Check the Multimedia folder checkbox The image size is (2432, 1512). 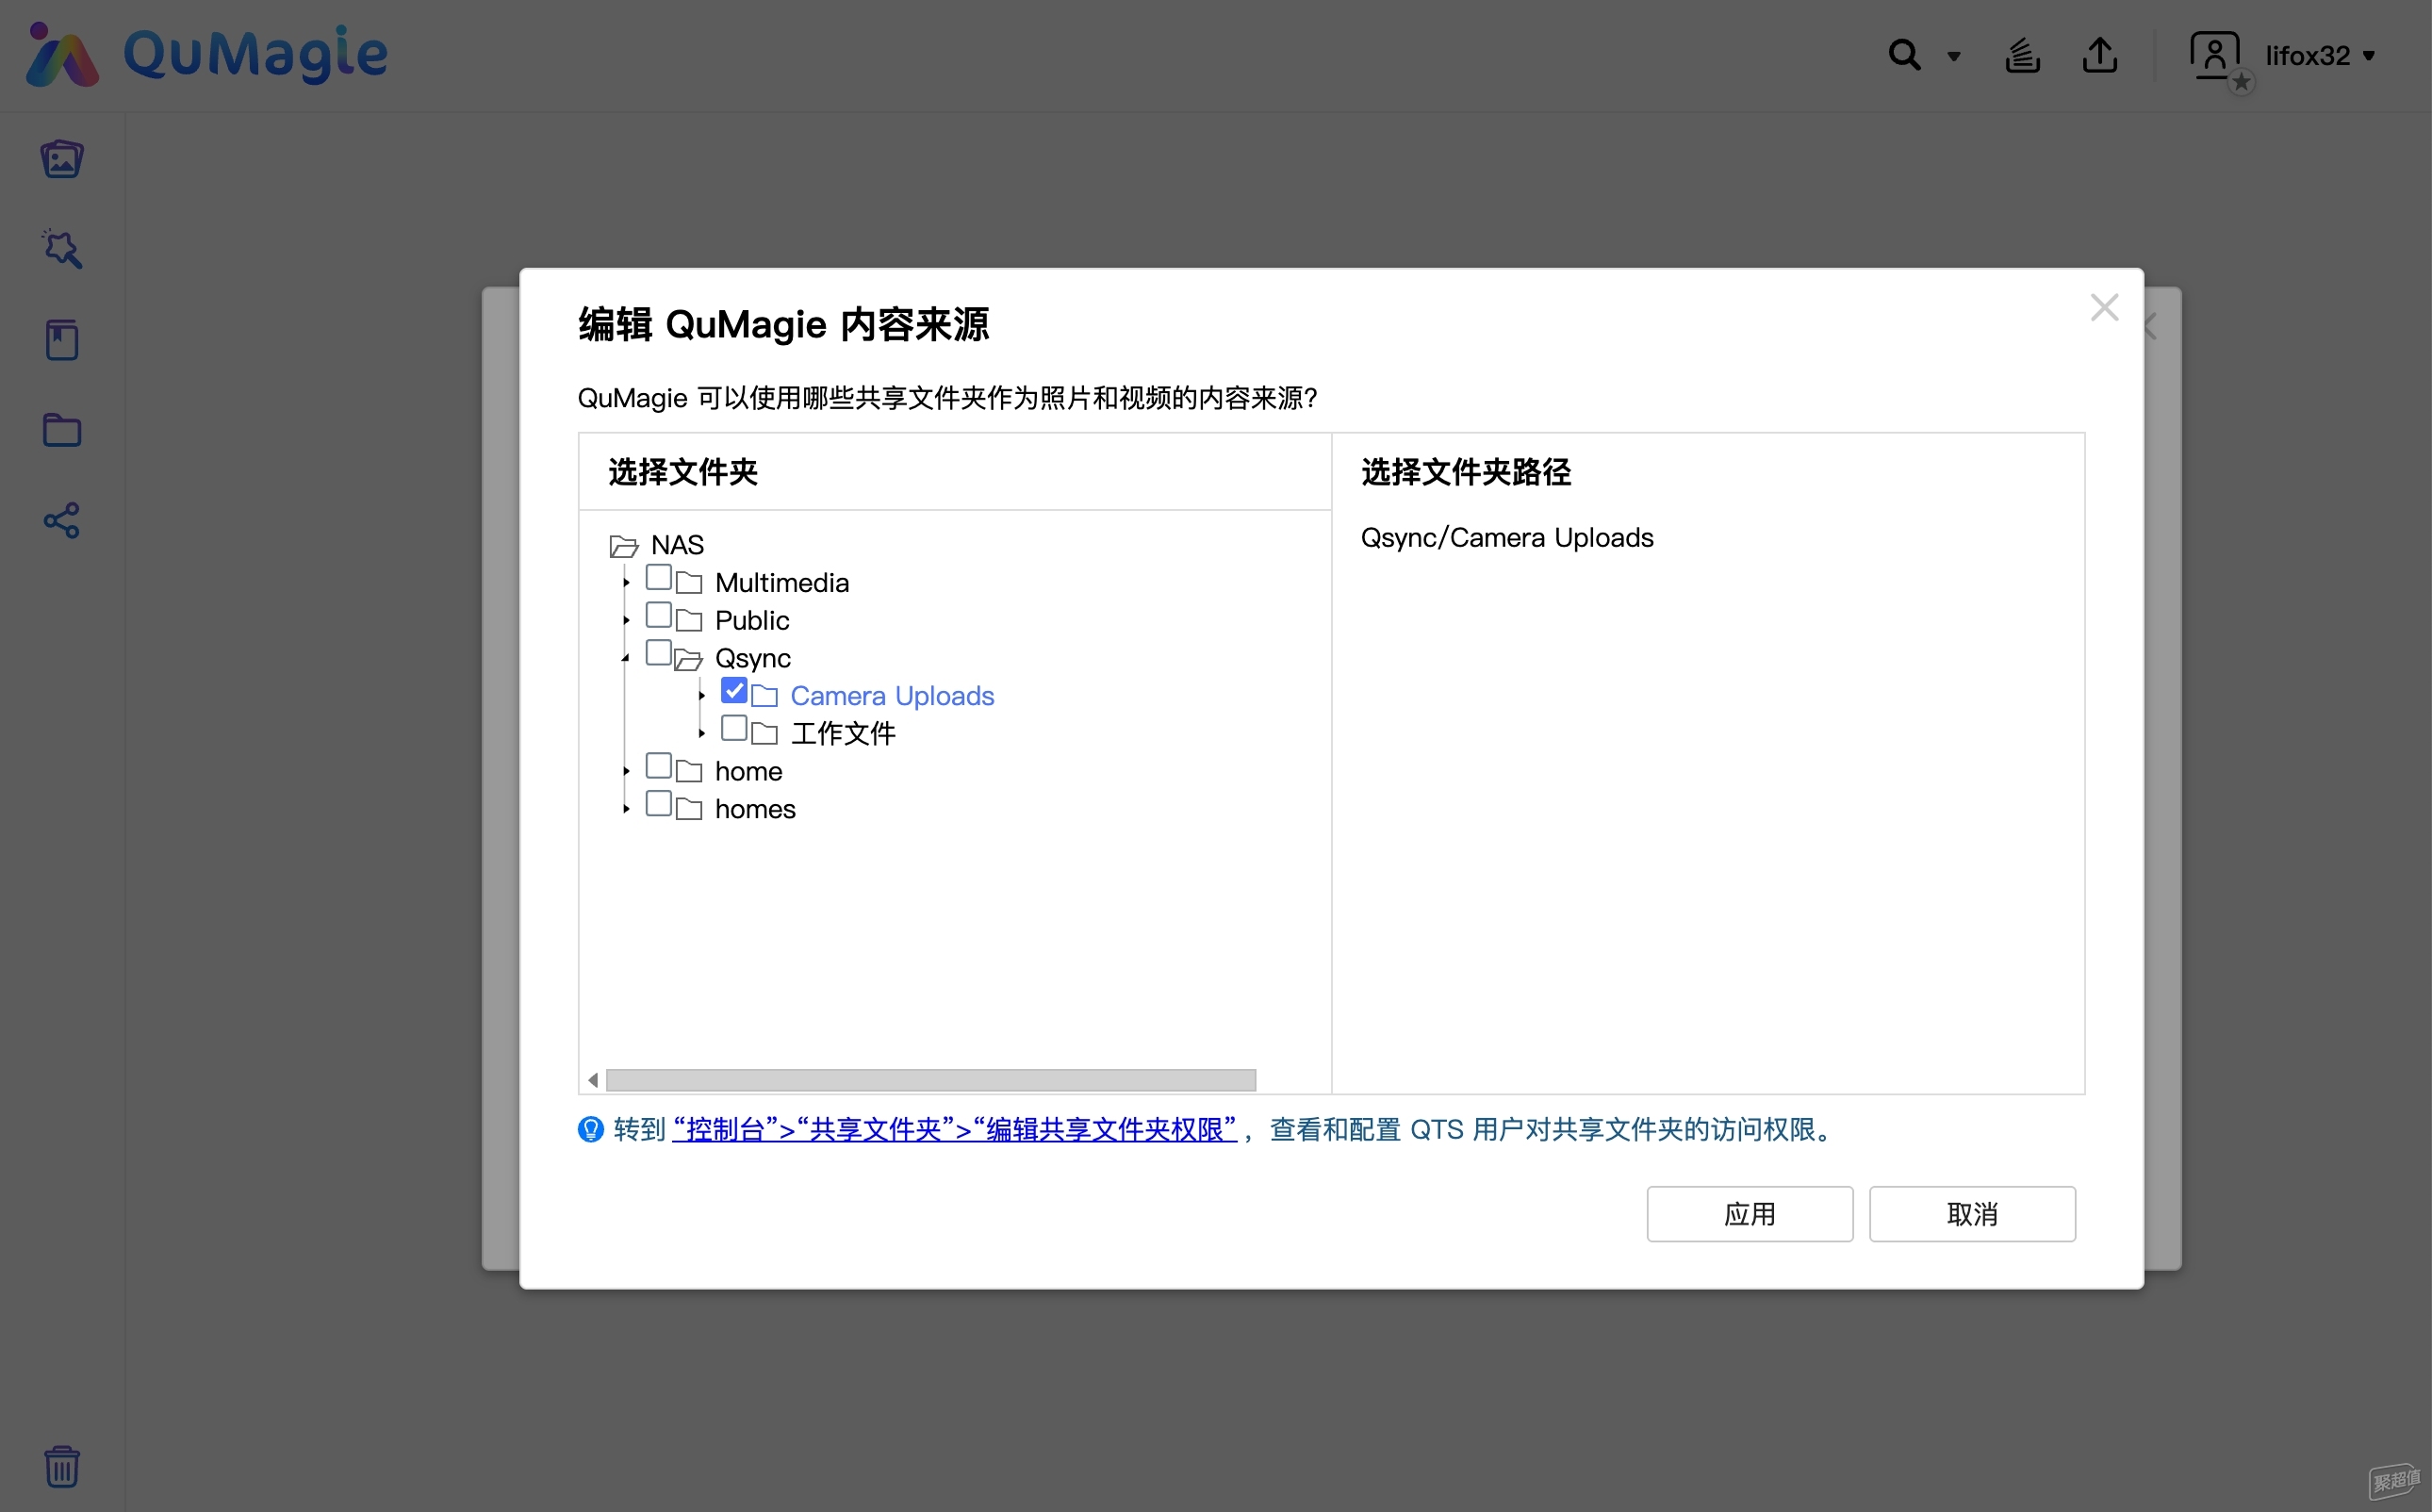[x=658, y=577]
